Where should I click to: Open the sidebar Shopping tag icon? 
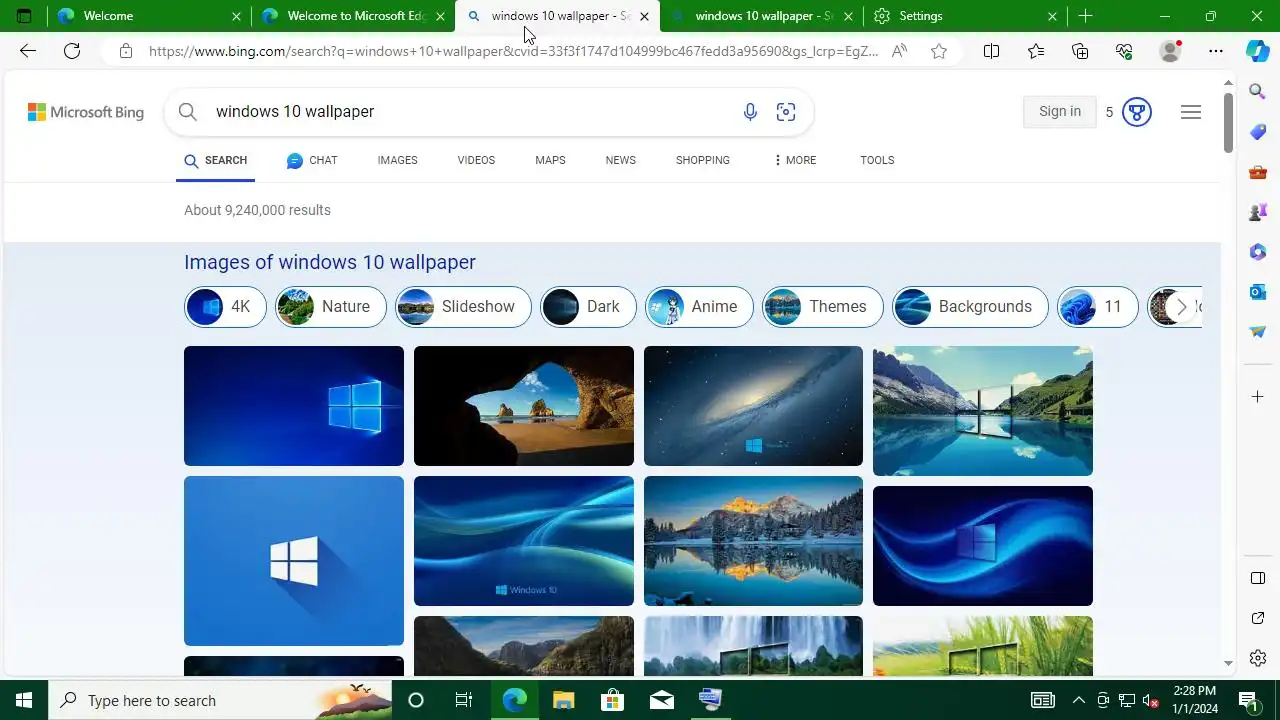[x=1258, y=132]
